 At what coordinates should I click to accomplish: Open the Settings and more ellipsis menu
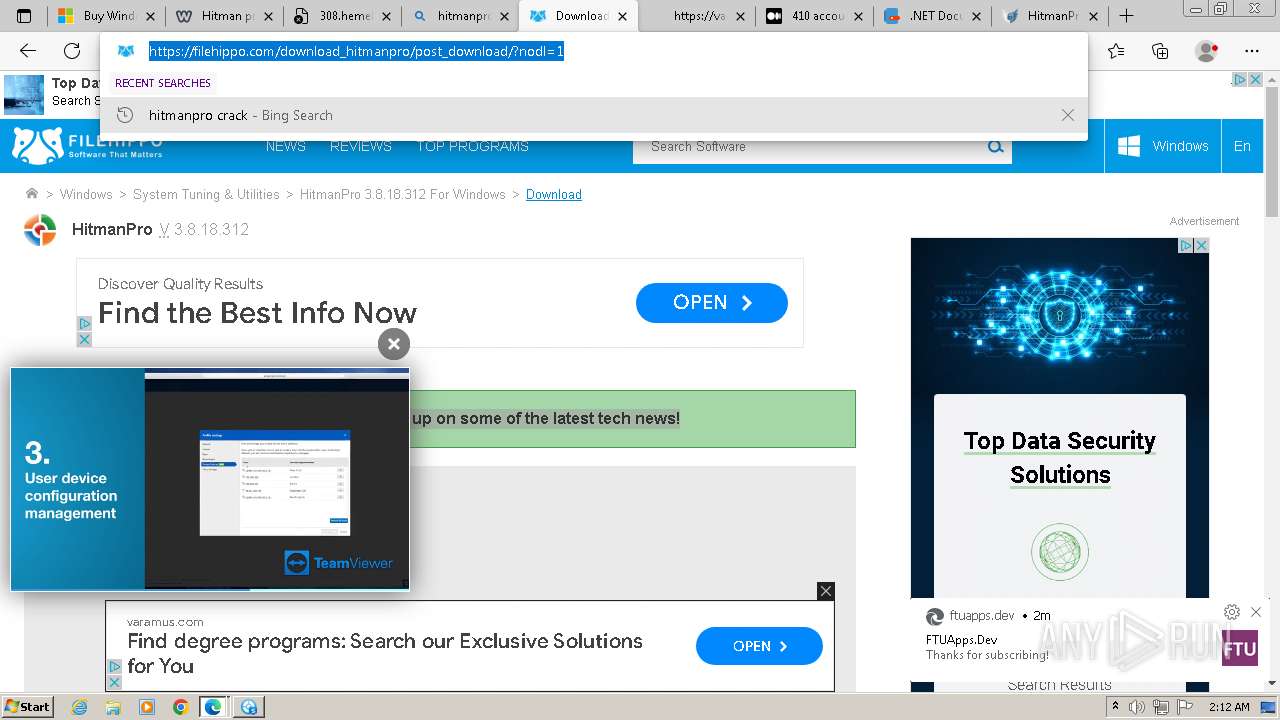(x=1252, y=51)
